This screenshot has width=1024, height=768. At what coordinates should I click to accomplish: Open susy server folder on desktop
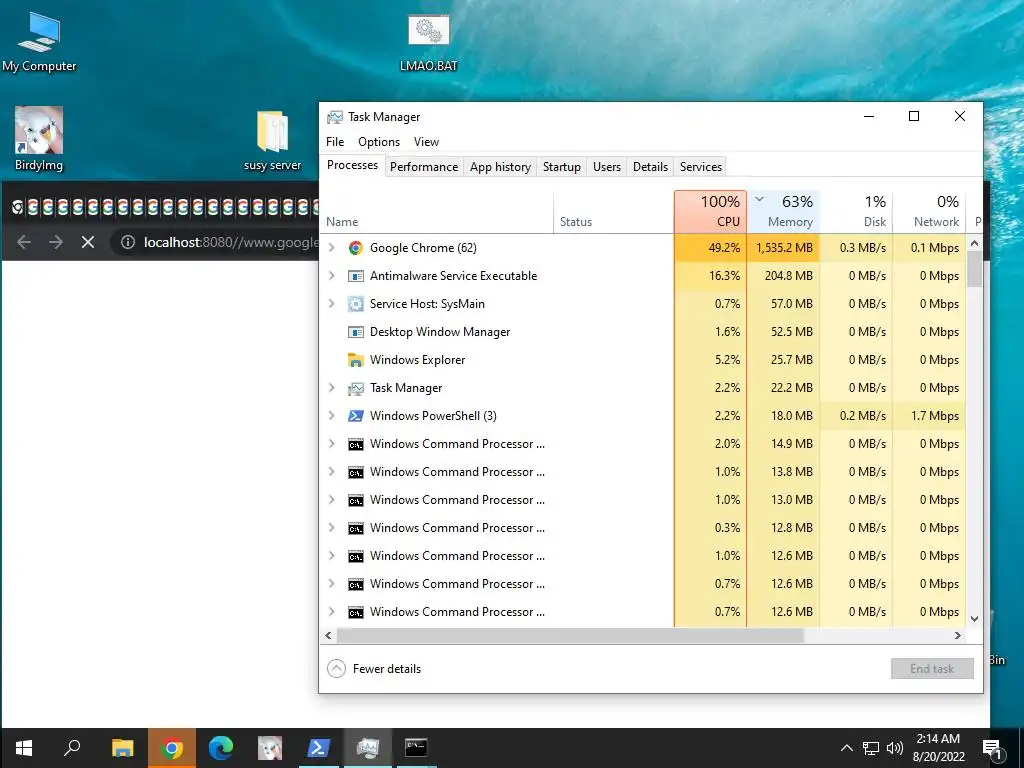272,140
